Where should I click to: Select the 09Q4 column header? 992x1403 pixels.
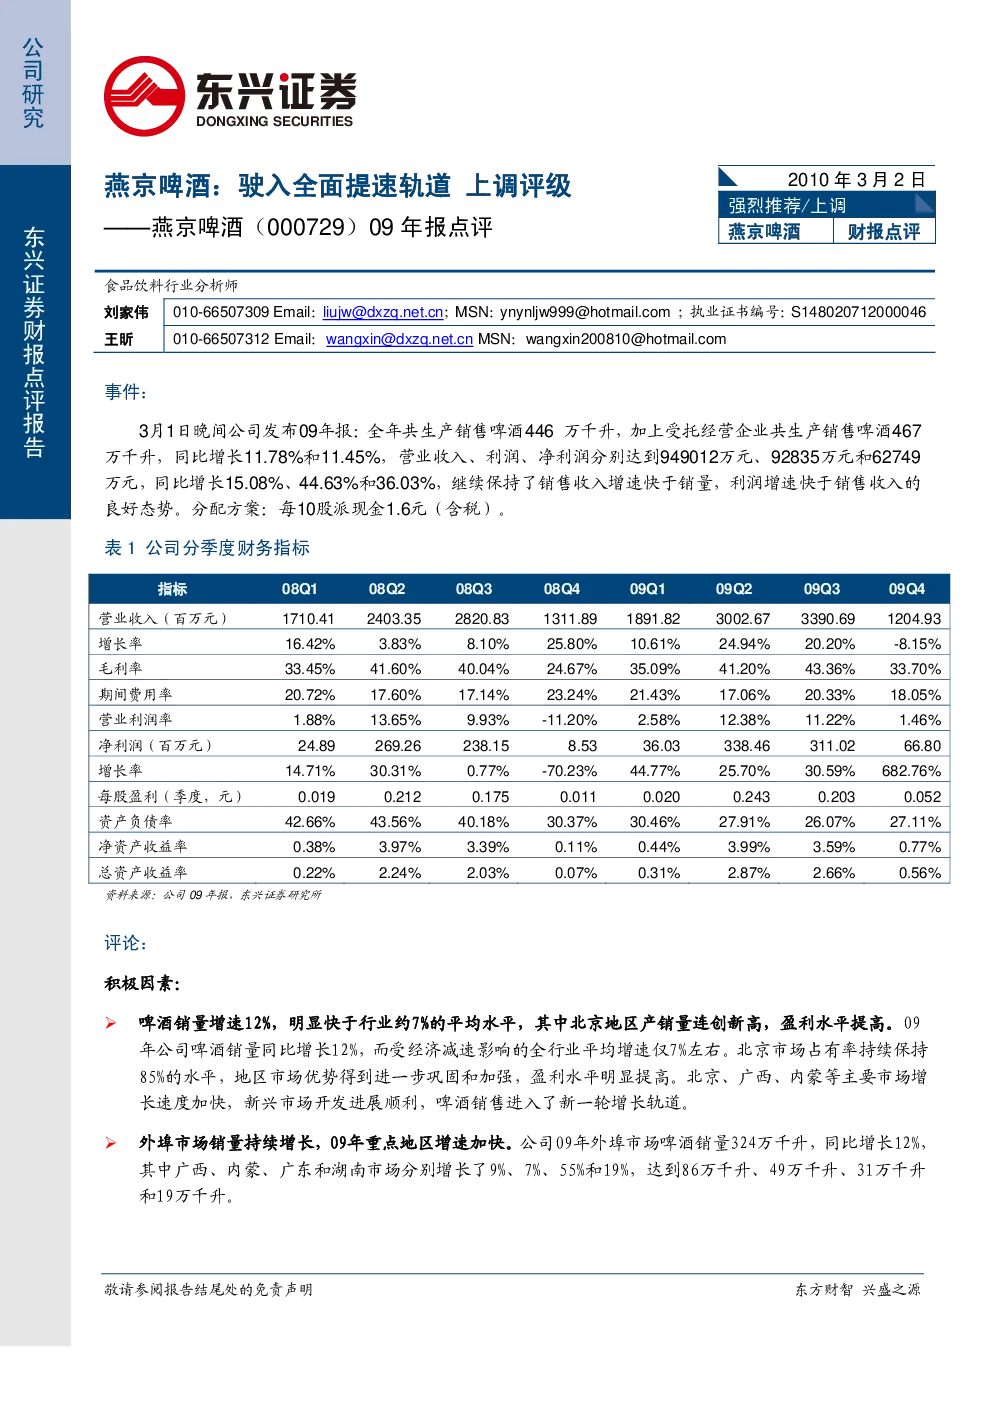(907, 589)
